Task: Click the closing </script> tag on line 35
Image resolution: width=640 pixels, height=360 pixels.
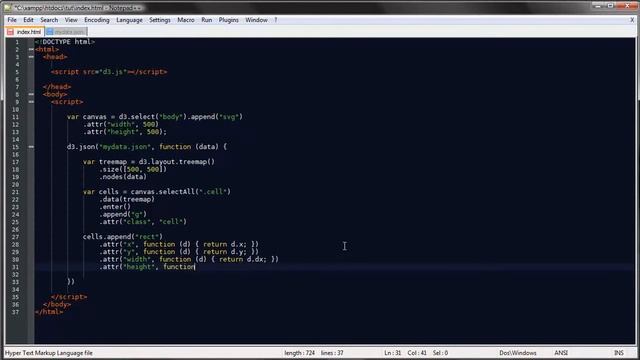Action: coord(69,297)
